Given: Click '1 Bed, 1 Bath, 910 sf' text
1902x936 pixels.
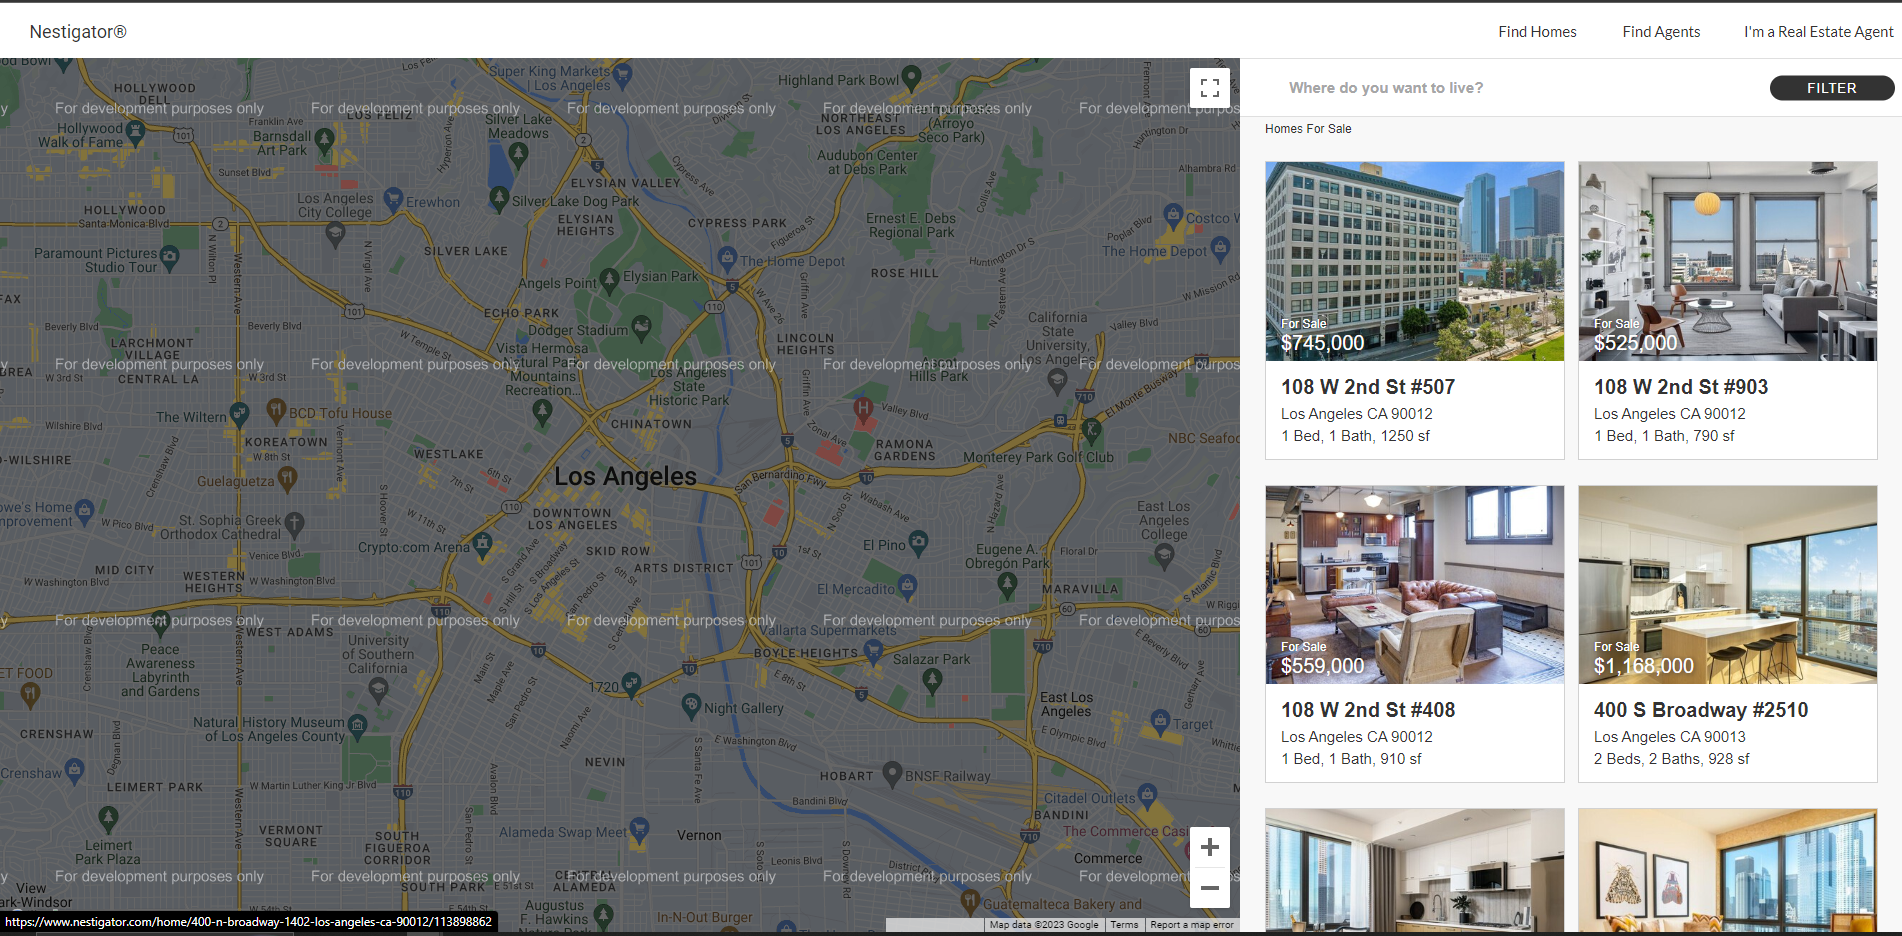Looking at the screenshot, I should pyautogui.click(x=1351, y=759).
